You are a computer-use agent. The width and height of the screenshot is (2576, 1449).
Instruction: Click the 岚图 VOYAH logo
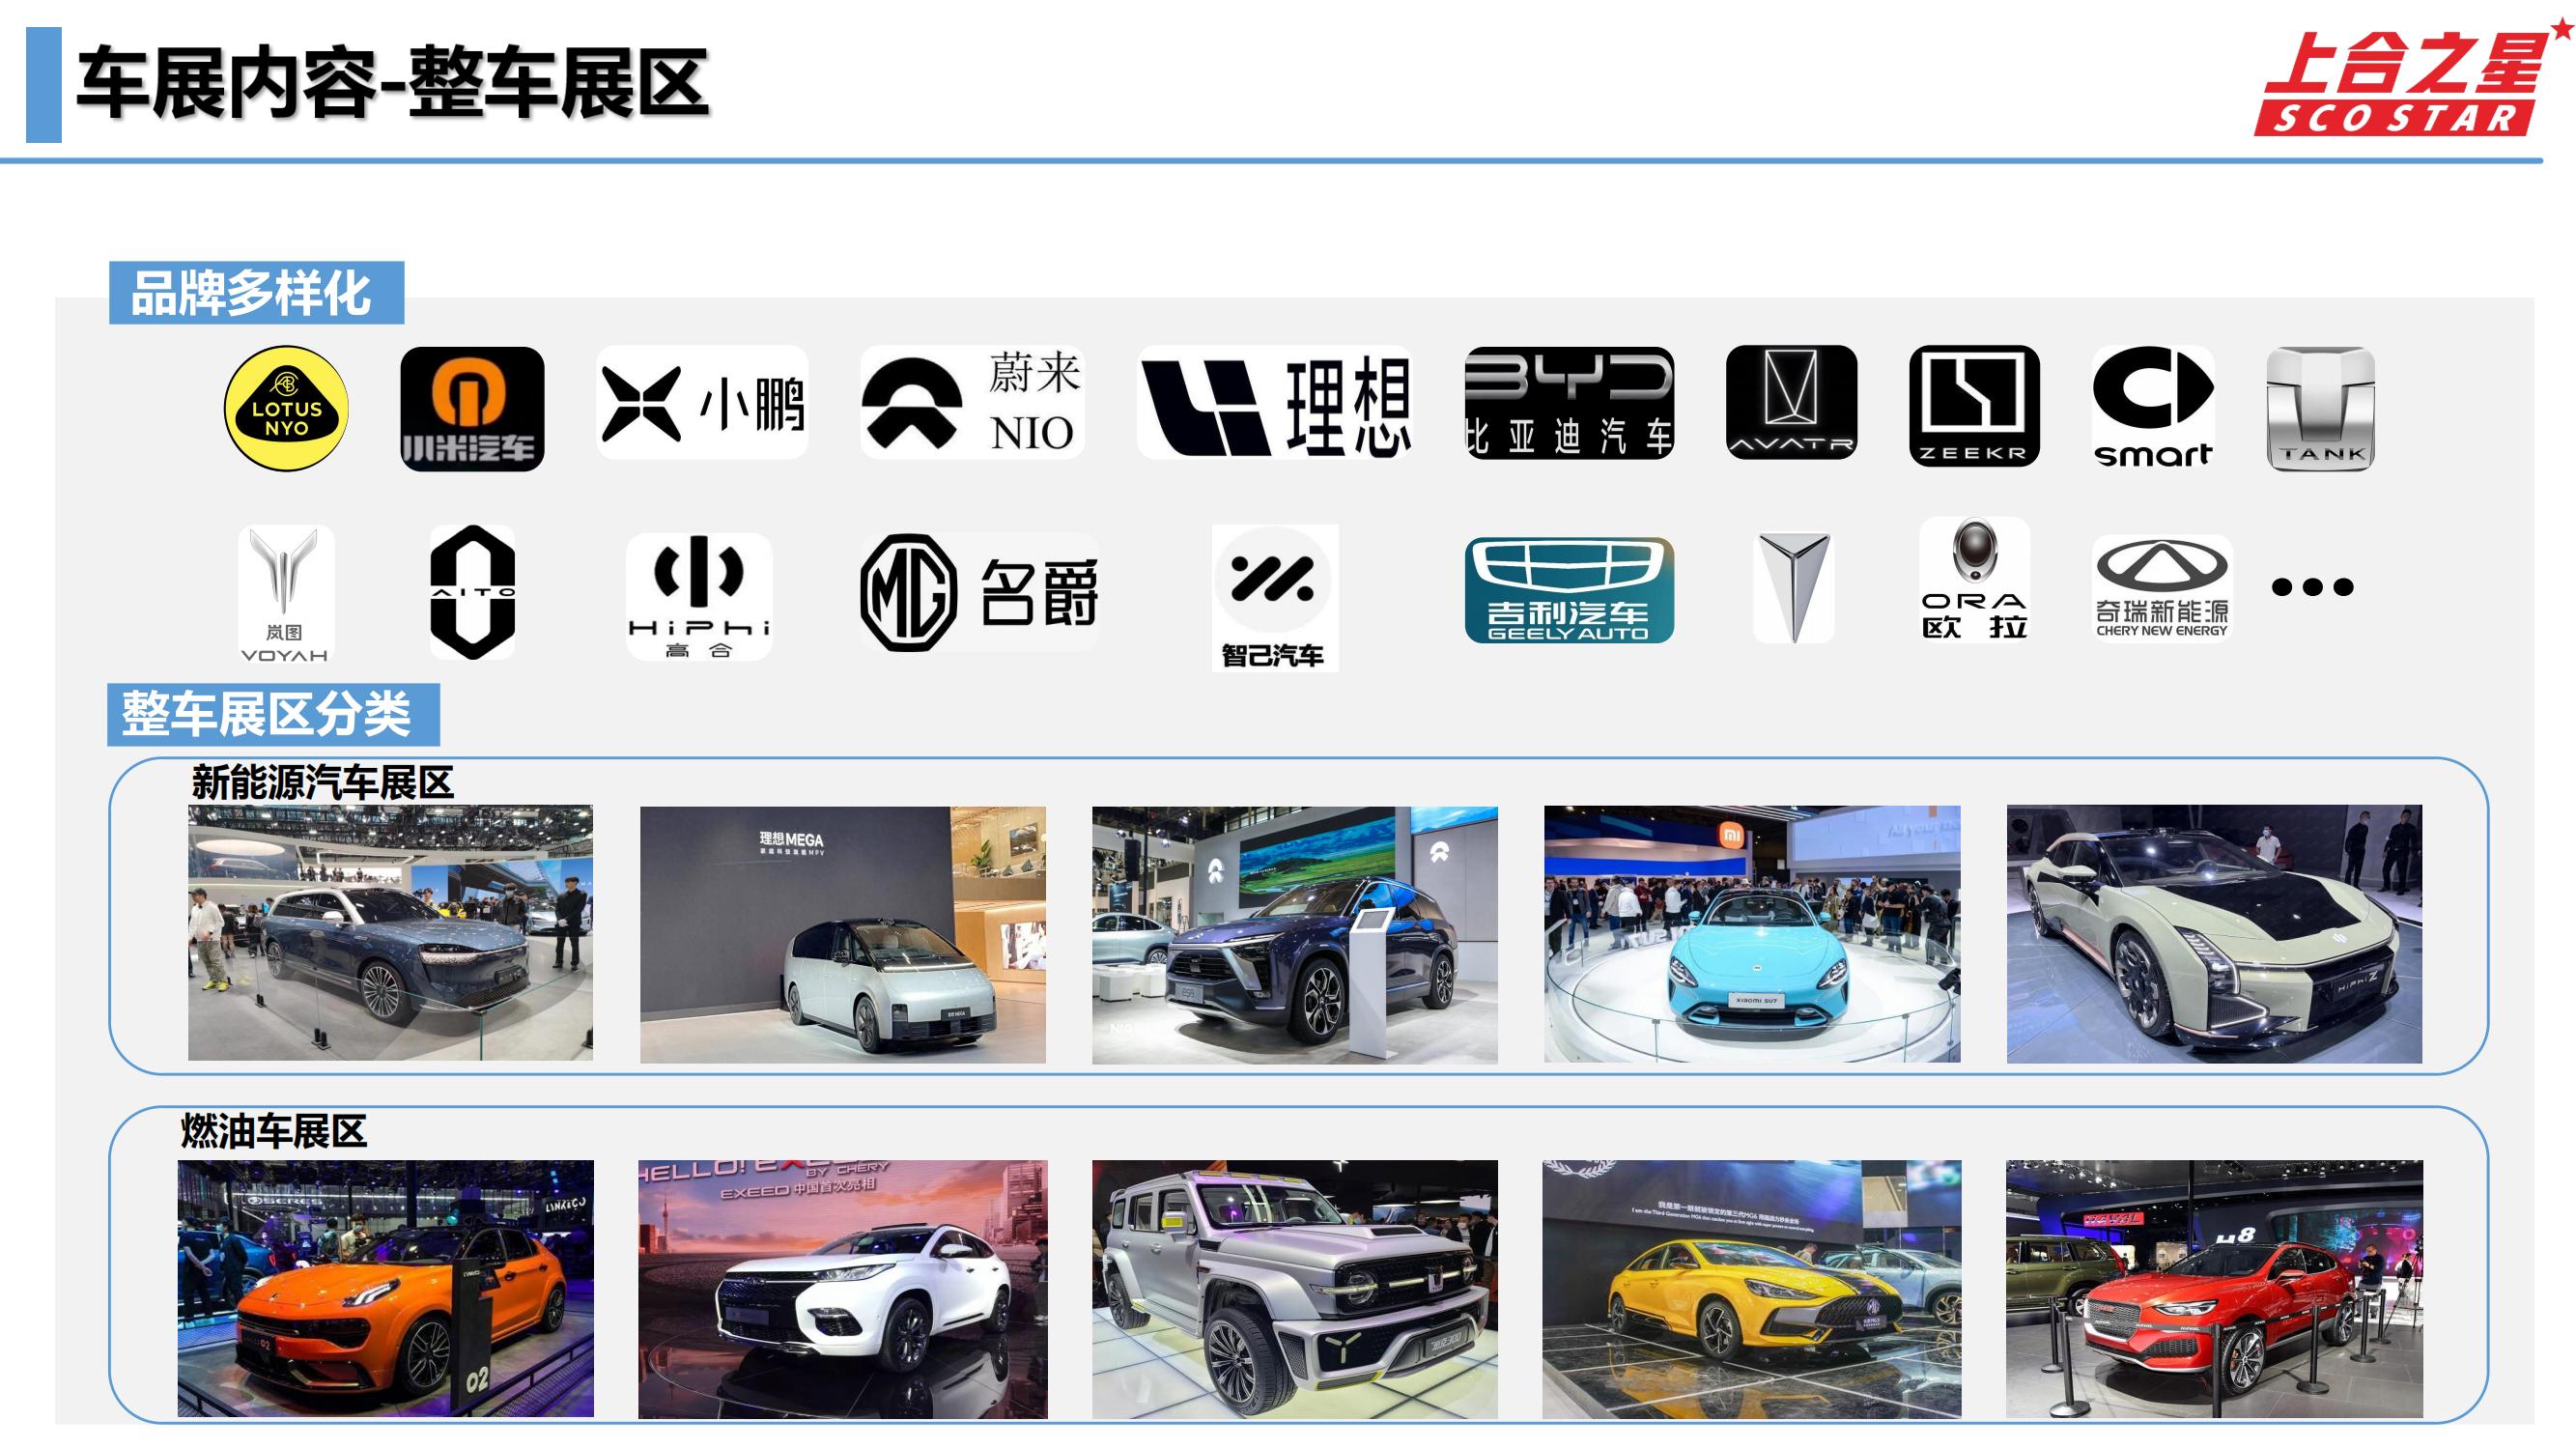[x=285, y=595]
